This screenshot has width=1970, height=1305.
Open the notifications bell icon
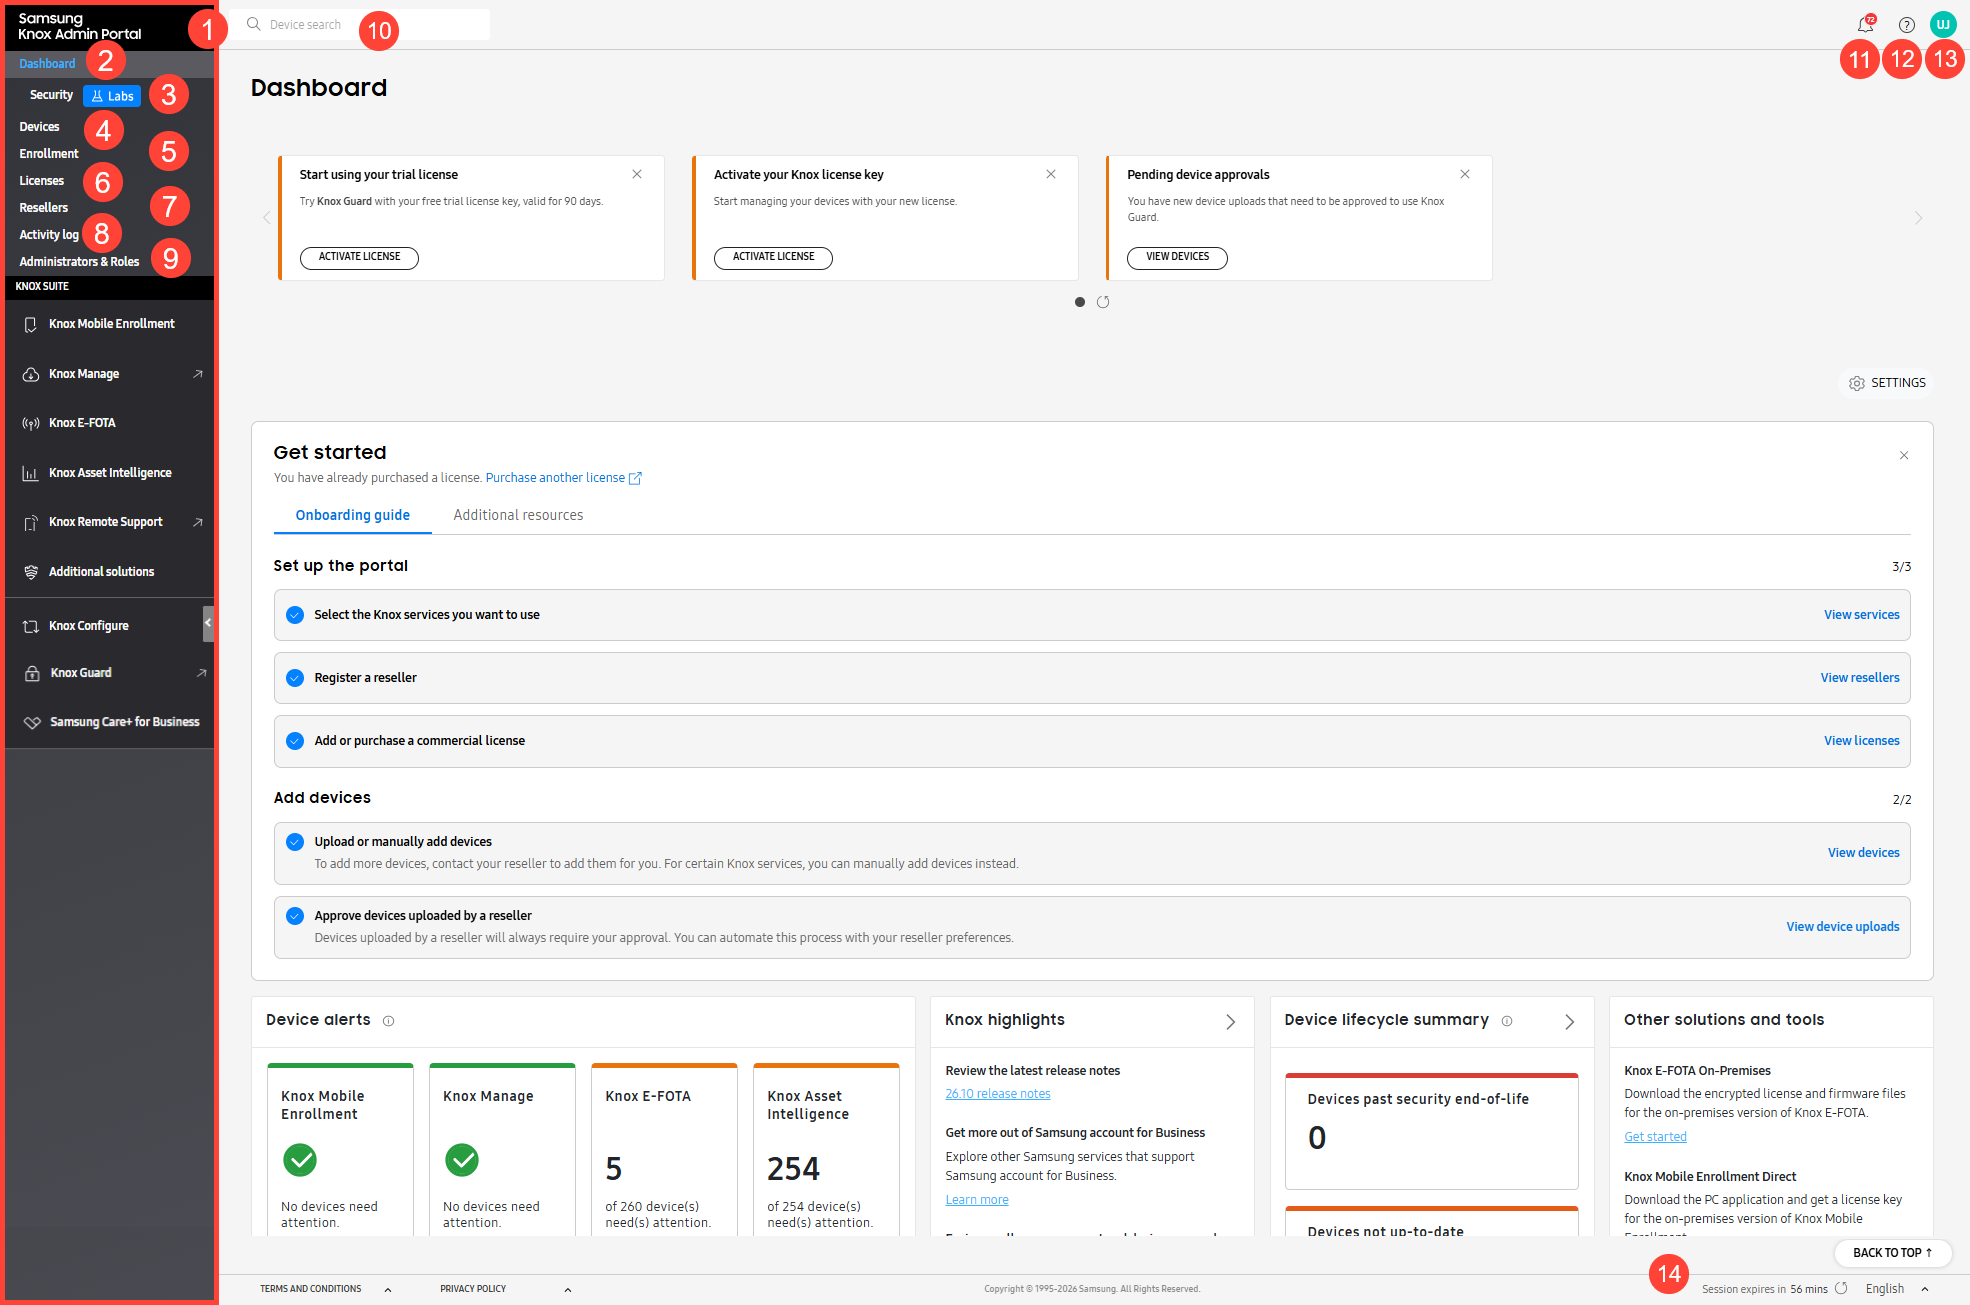pyautogui.click(x=1865, y=24)
